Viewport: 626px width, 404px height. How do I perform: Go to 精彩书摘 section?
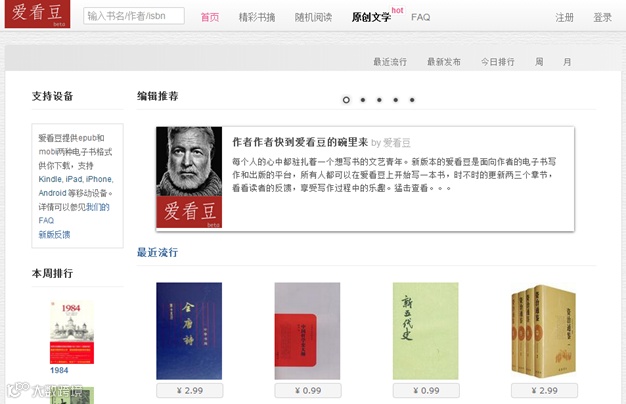257,17
